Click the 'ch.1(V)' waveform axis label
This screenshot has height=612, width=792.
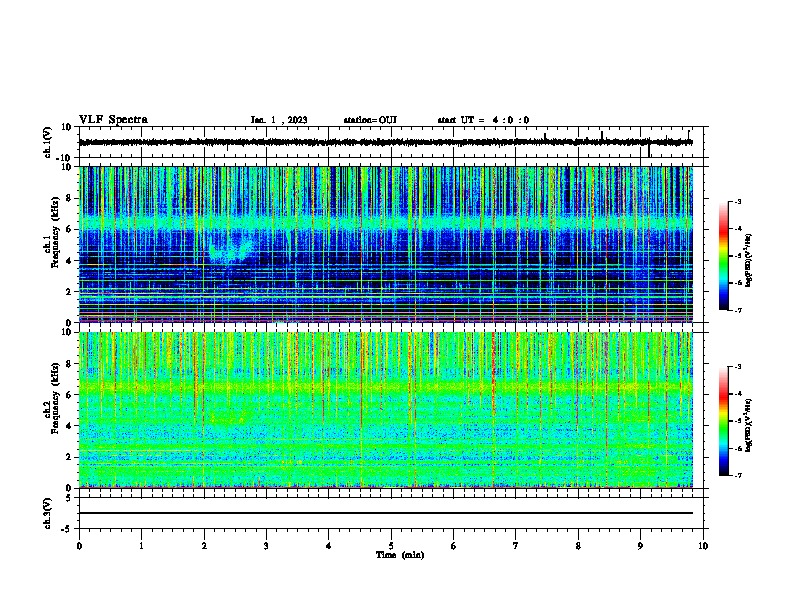click(48, 142)
